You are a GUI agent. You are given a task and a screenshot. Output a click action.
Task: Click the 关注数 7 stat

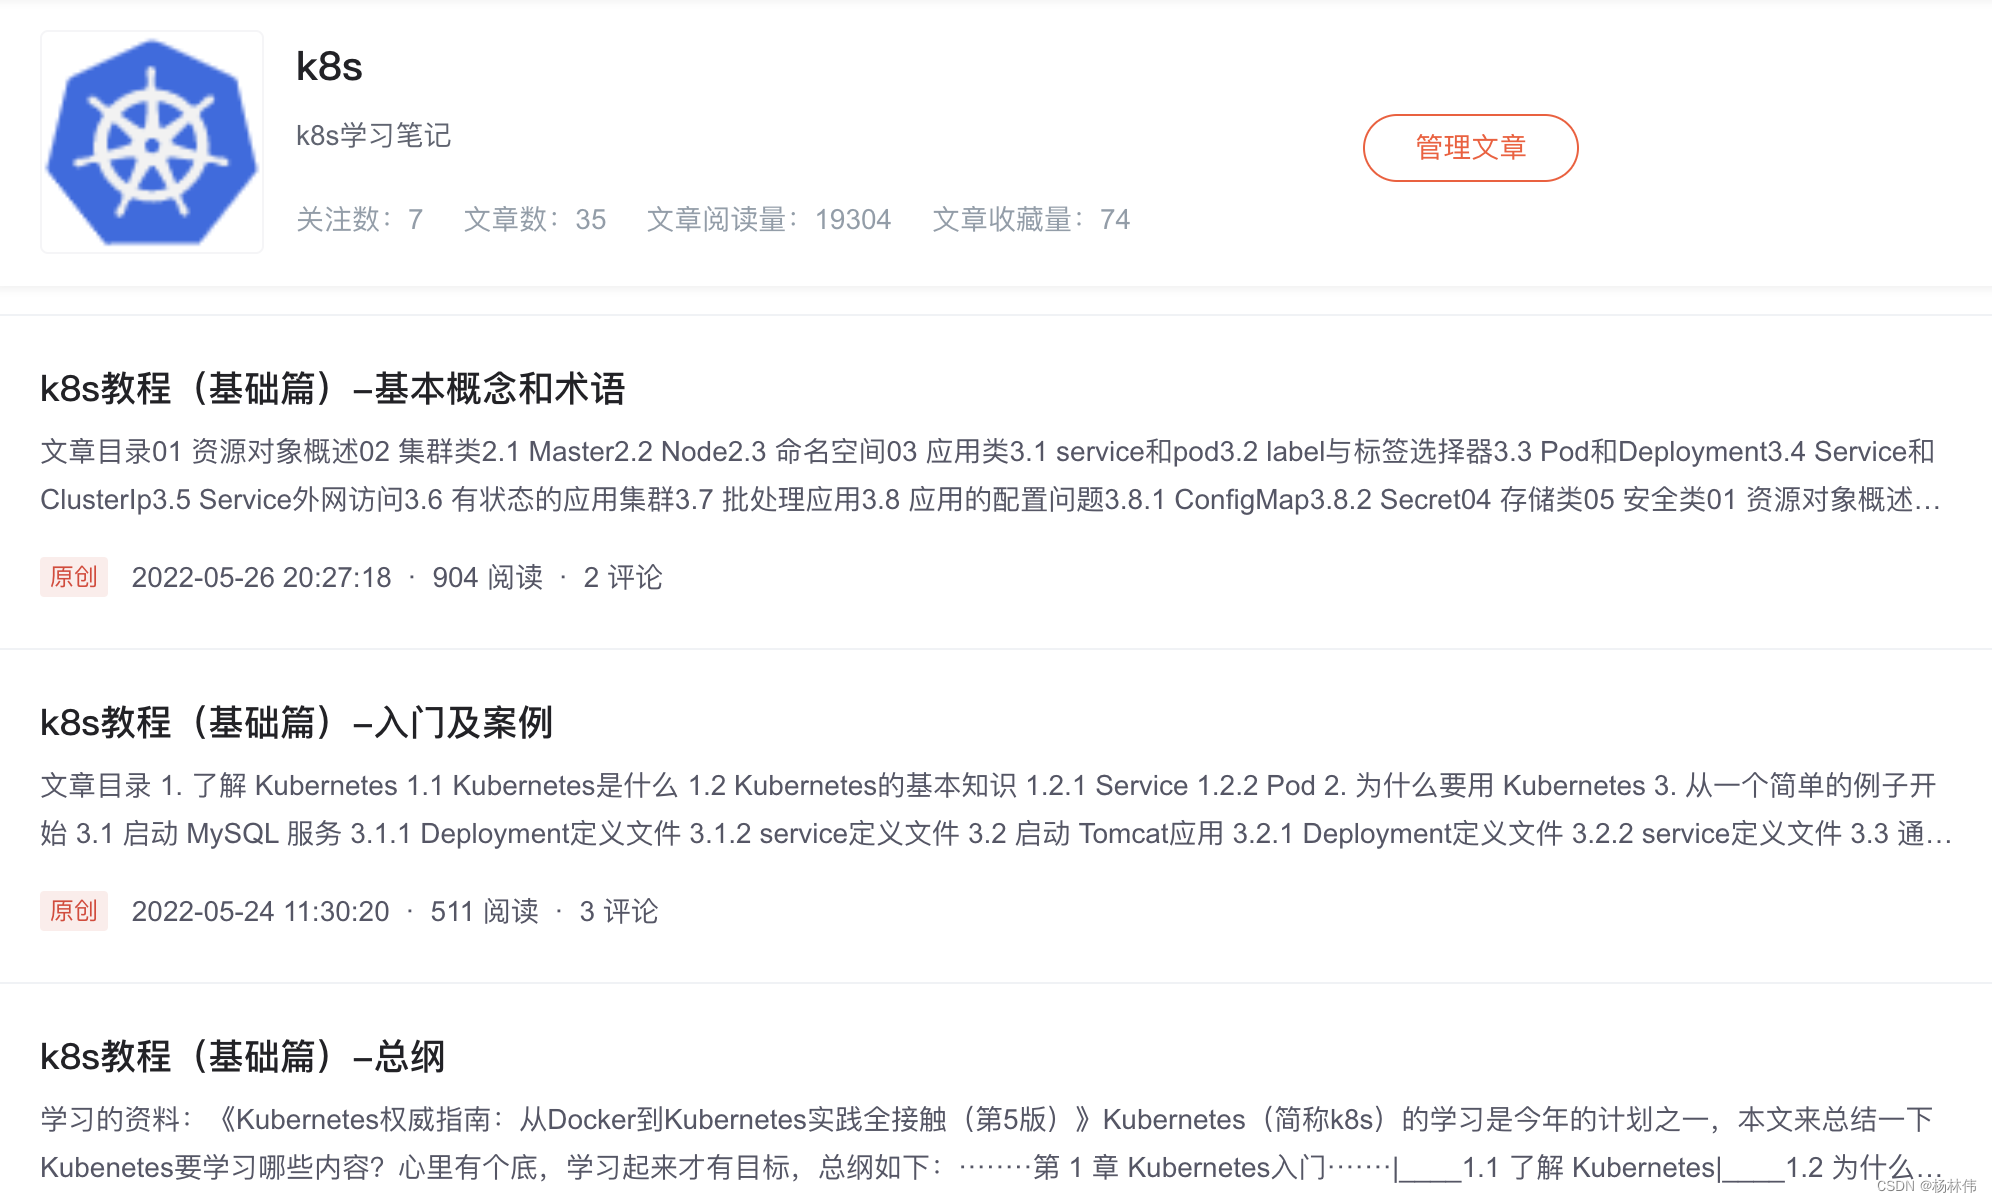359,219
